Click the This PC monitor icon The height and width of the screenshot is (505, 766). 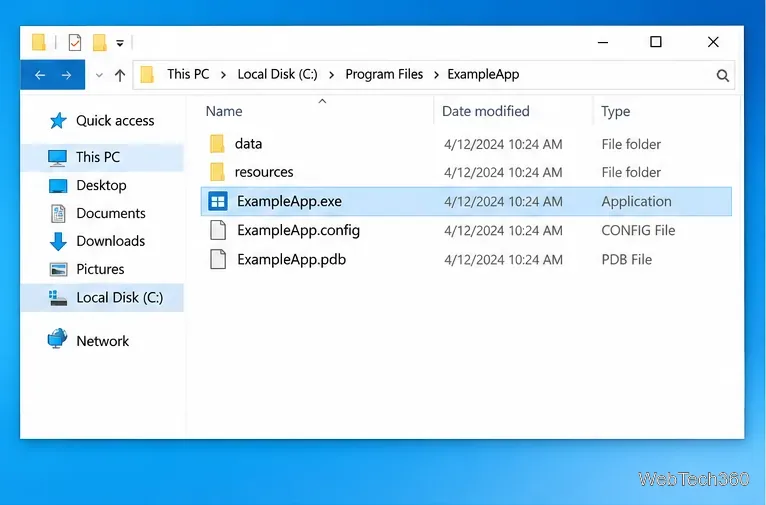point(57,158)
